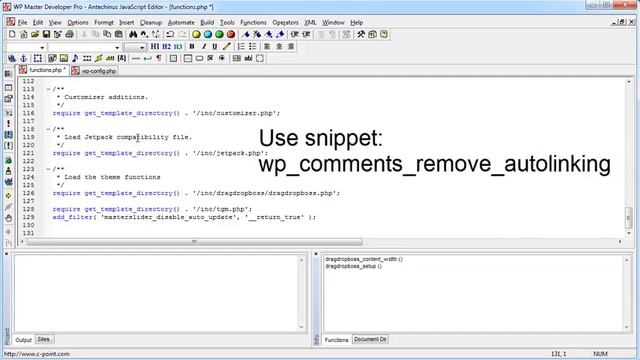Collapse the comment block at line 118

tap(48, 129)
